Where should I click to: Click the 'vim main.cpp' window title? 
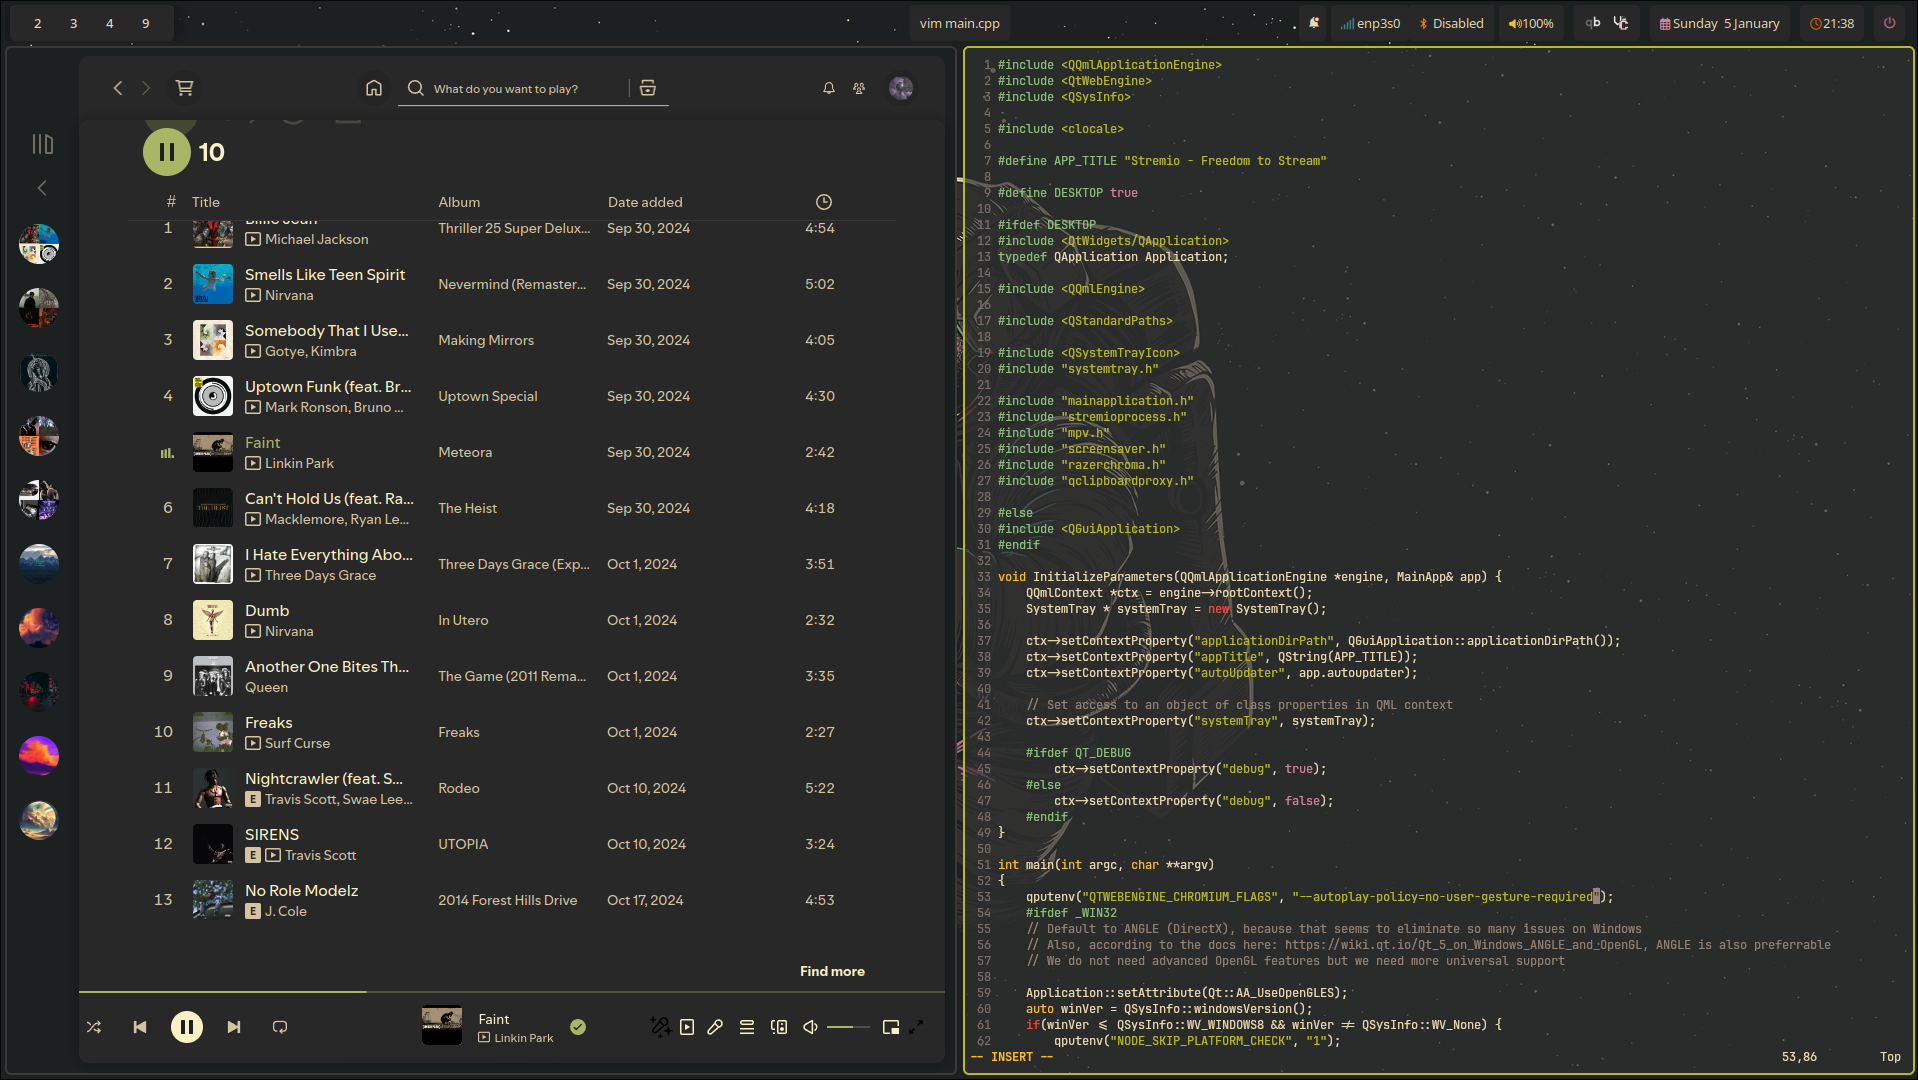[959, 23]
